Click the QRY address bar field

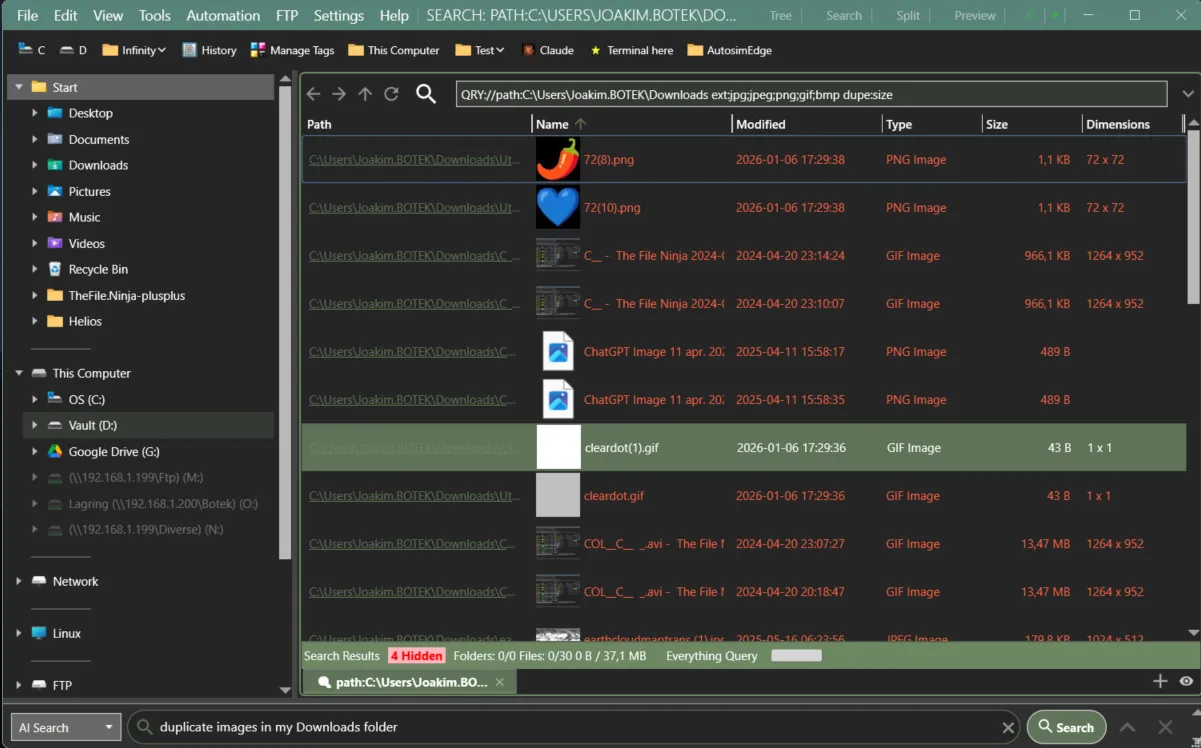(x=811, y=94)
